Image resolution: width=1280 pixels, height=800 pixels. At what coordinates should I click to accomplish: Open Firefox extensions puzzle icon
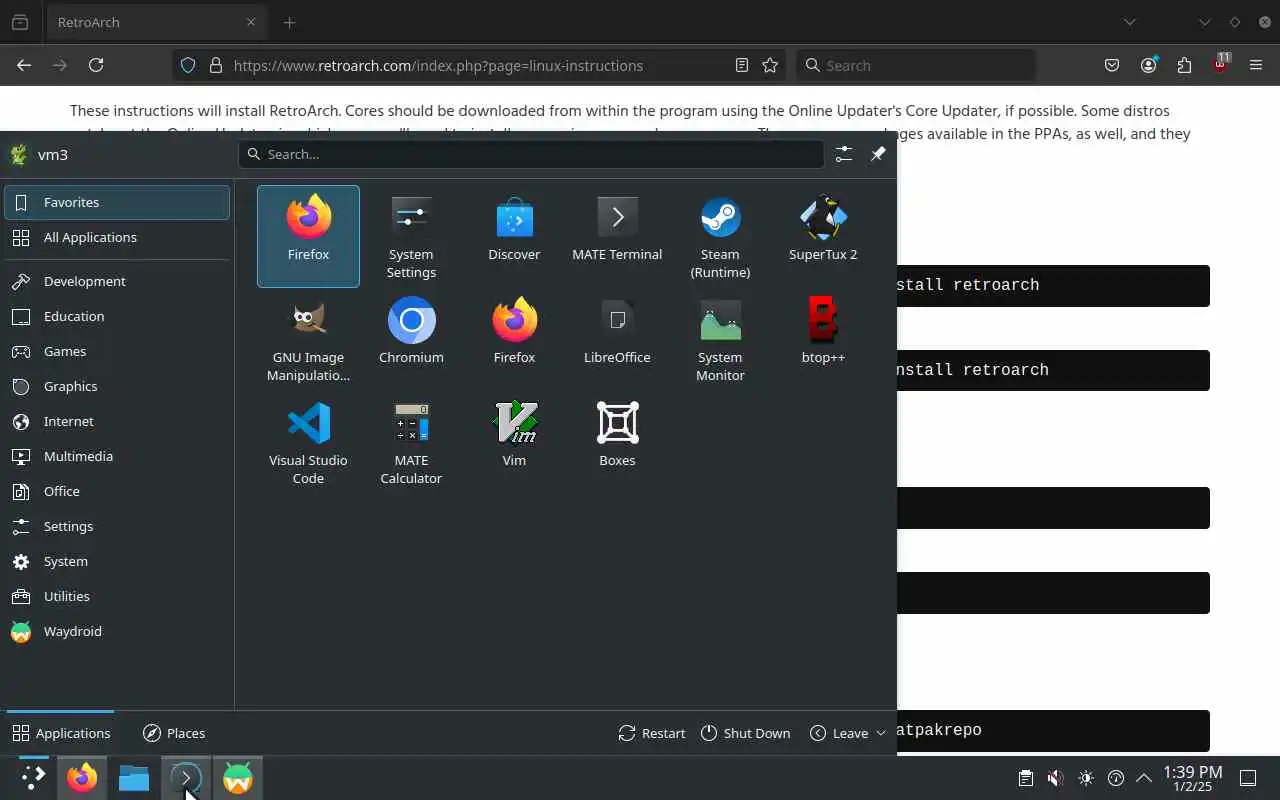pyautogui.click(x=1185, y=65)
